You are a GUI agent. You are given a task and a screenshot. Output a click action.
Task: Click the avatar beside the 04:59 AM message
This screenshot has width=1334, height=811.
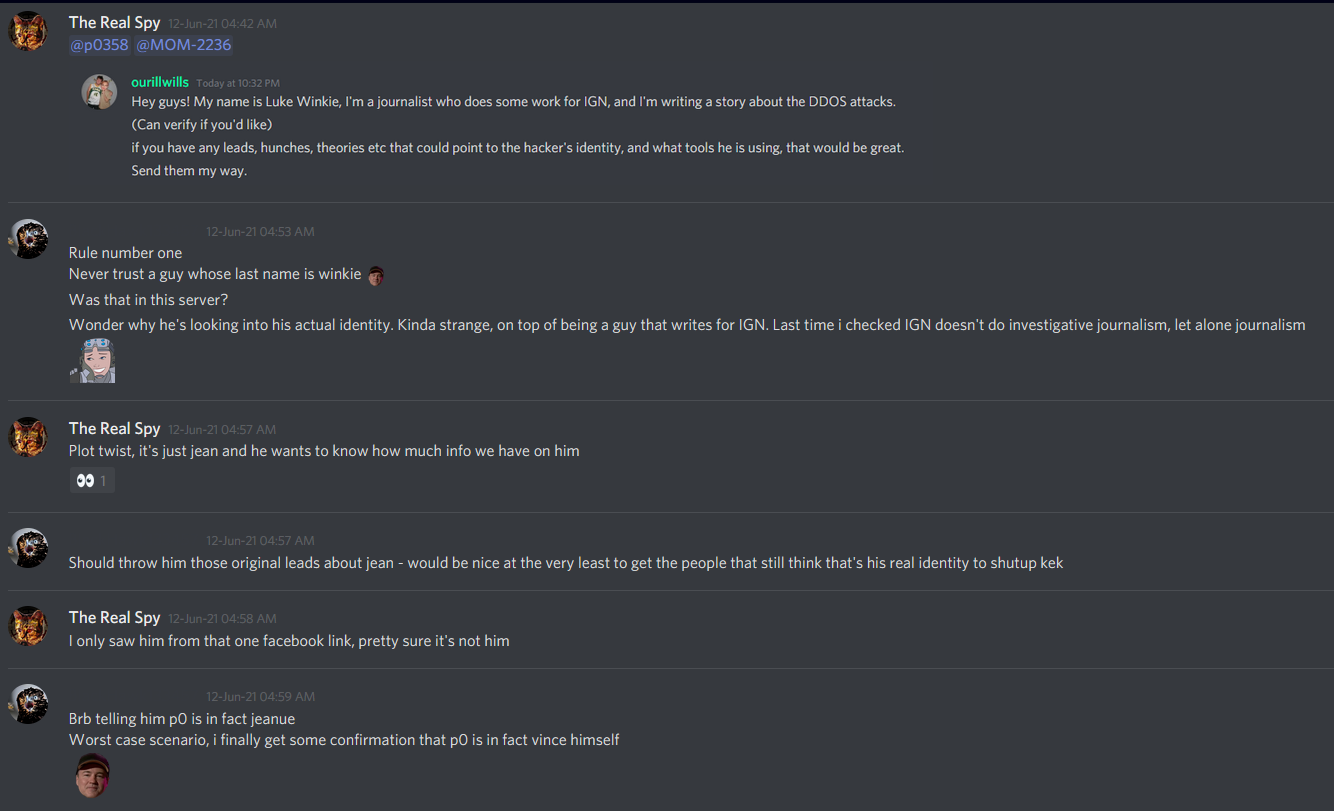pyautogui.click(x=28, y=704)
